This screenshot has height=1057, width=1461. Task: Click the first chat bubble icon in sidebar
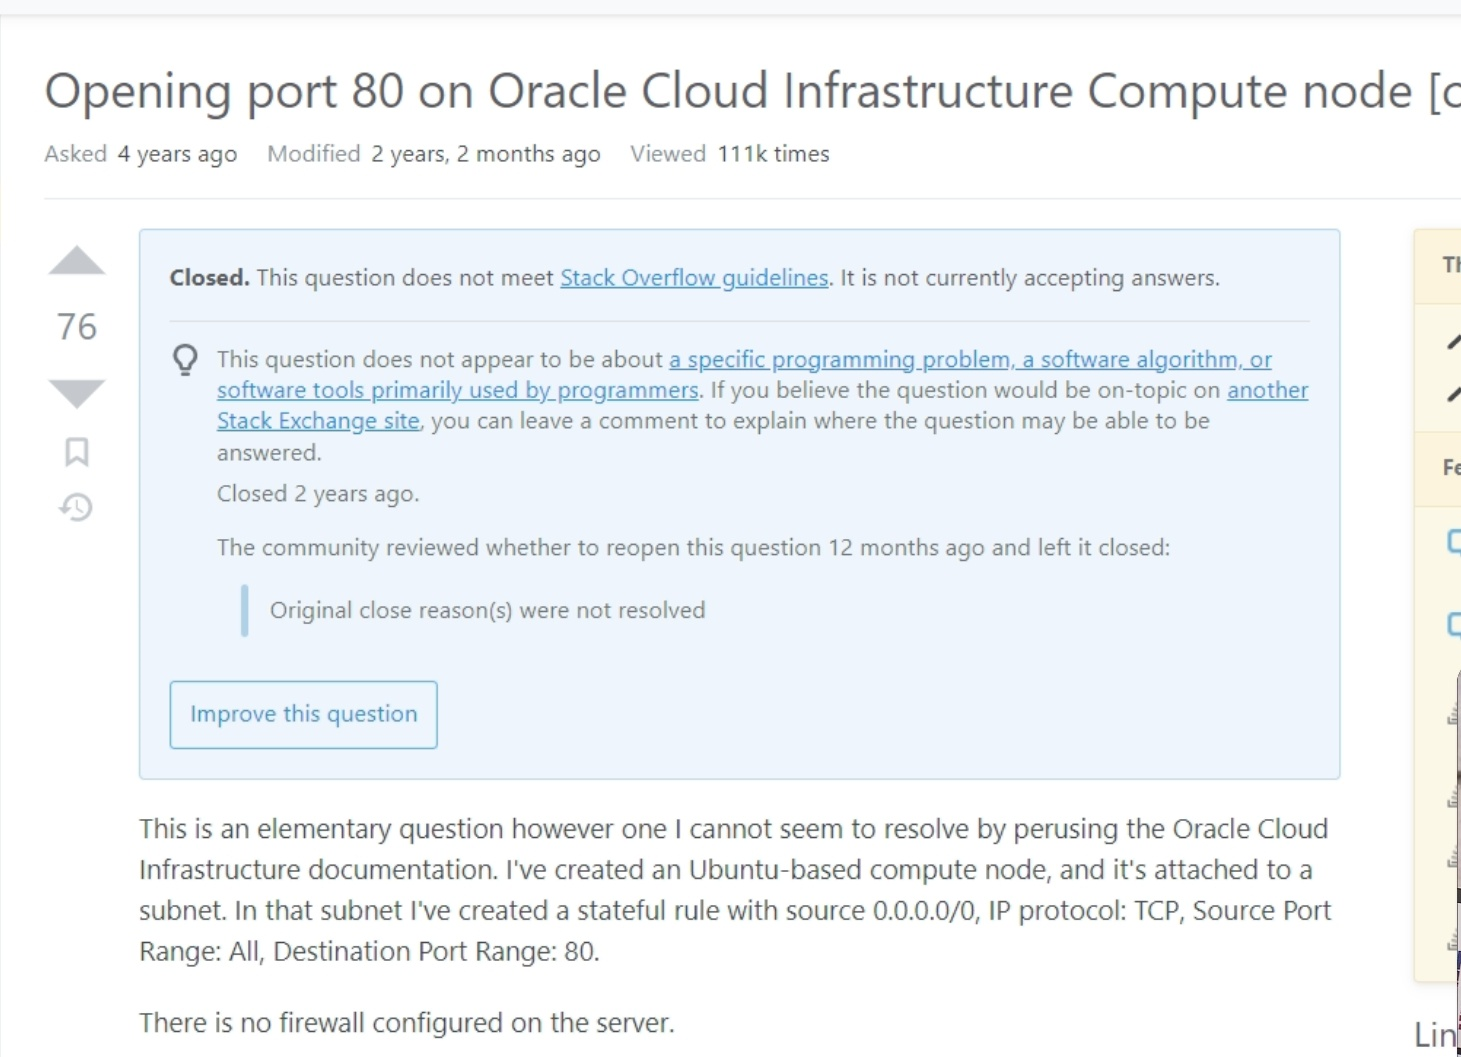[1454, 541]
